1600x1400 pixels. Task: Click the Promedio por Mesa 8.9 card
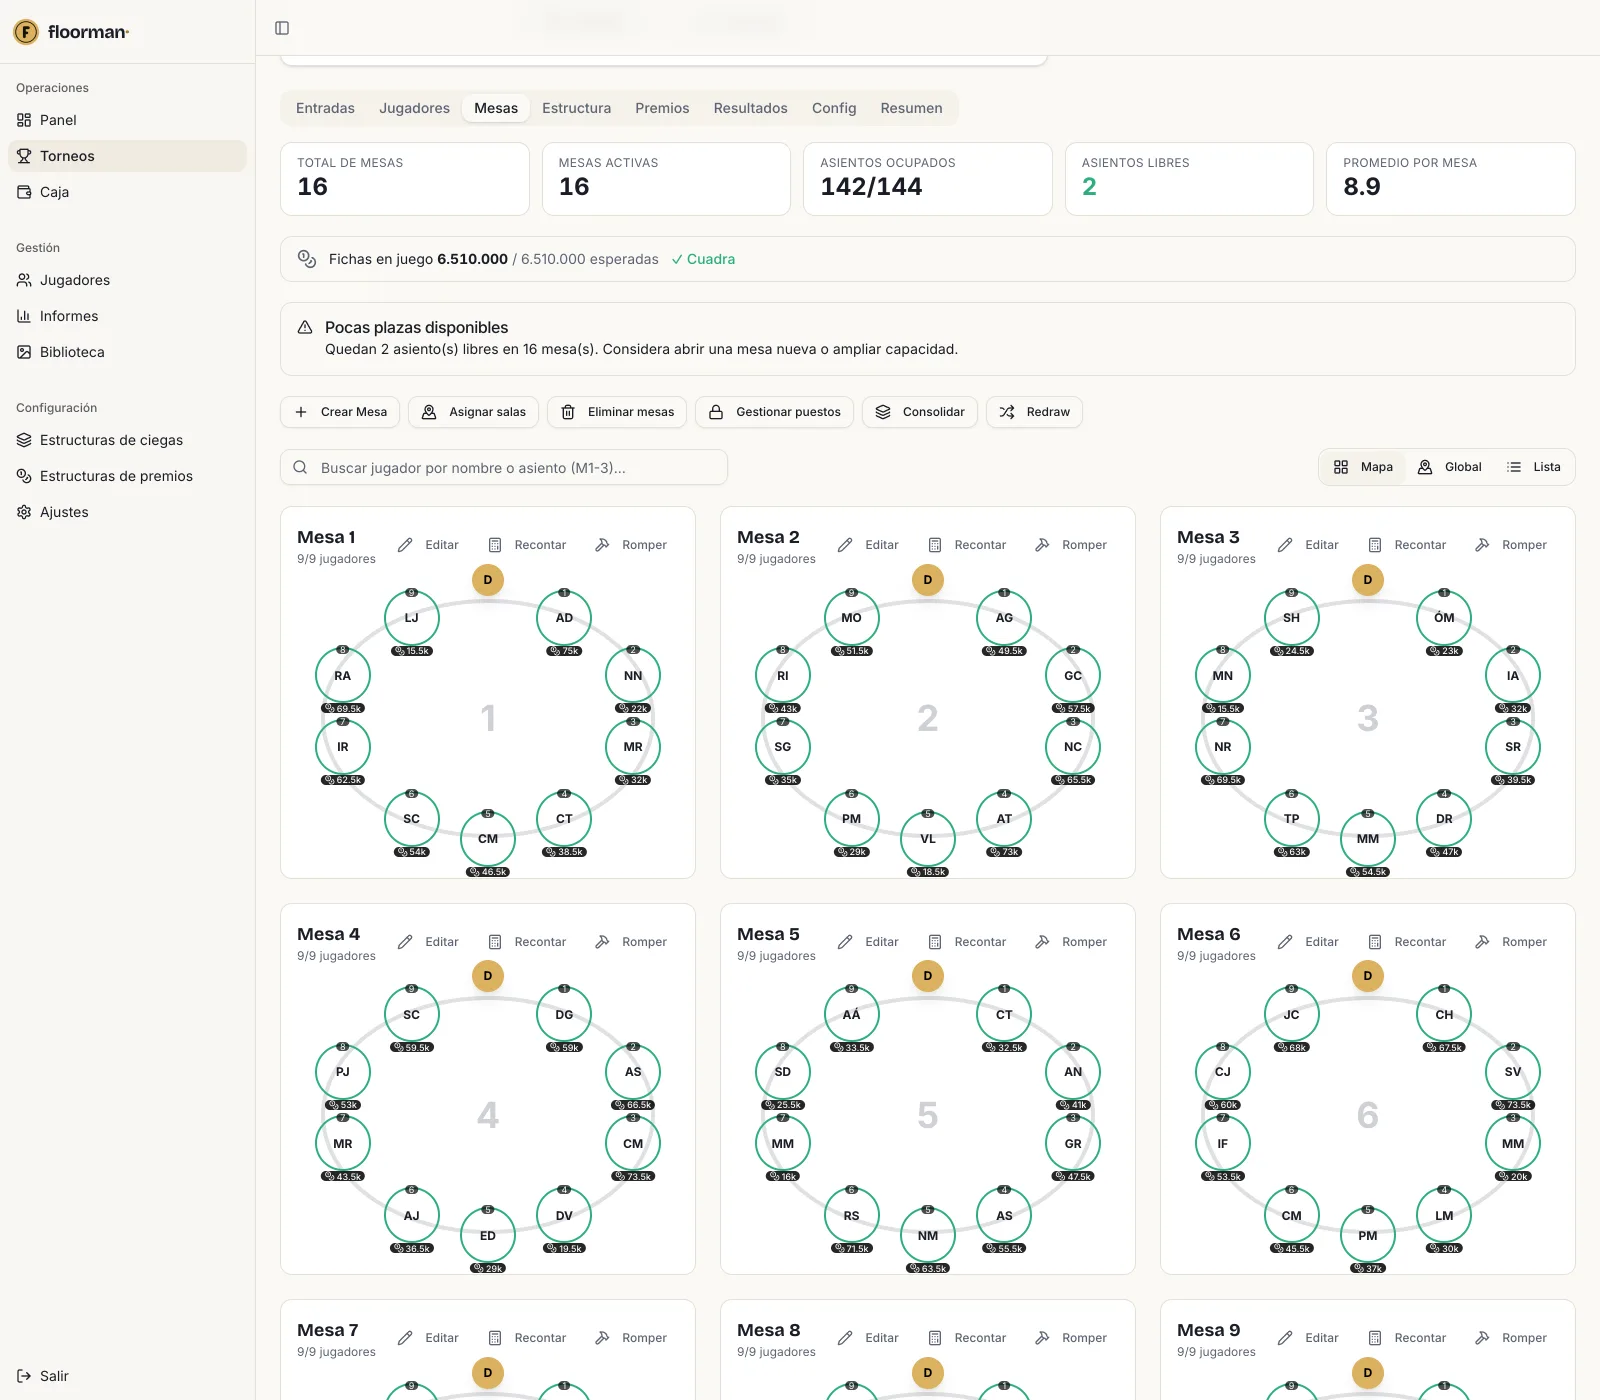[x=1451, y=179]
